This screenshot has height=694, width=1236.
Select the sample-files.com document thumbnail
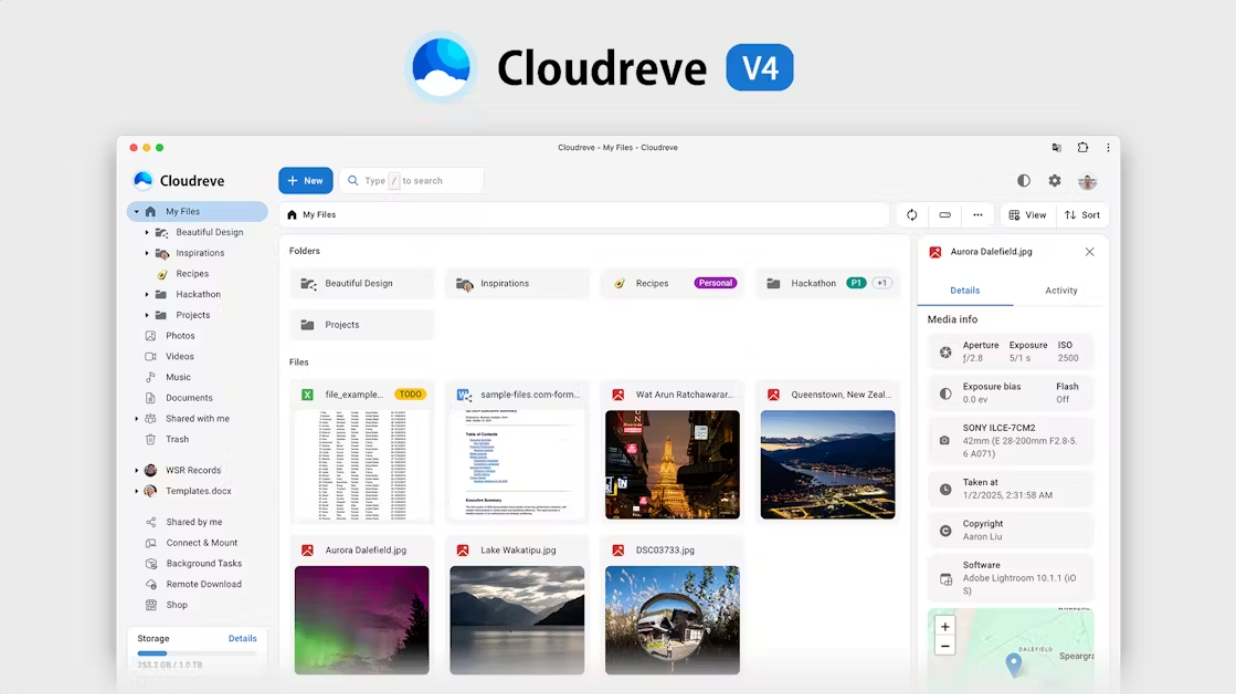click(517, 464)
